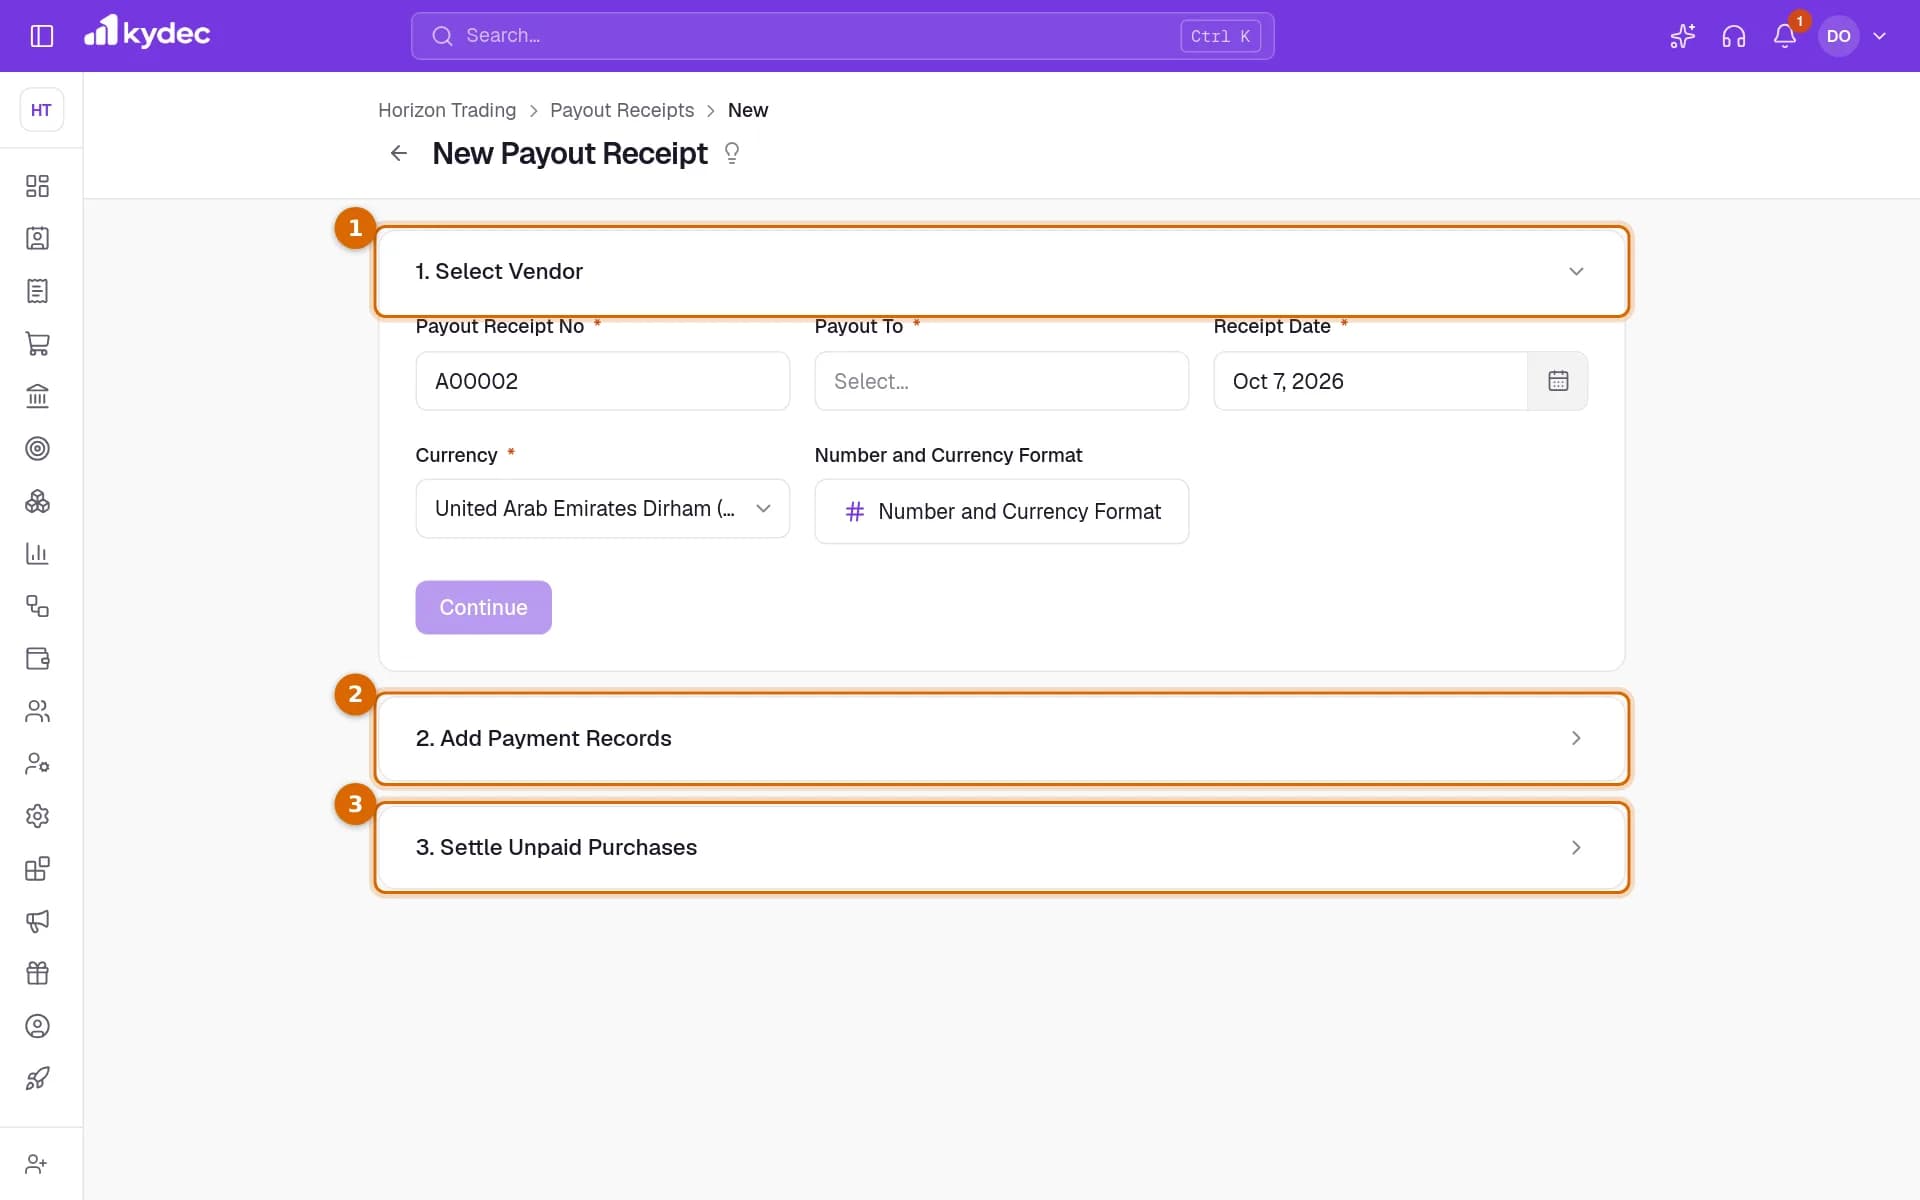Screen dimensions: 1920x1200
Task: Open the contacts icon in sidebar
Action: click(x=37, y=238)
